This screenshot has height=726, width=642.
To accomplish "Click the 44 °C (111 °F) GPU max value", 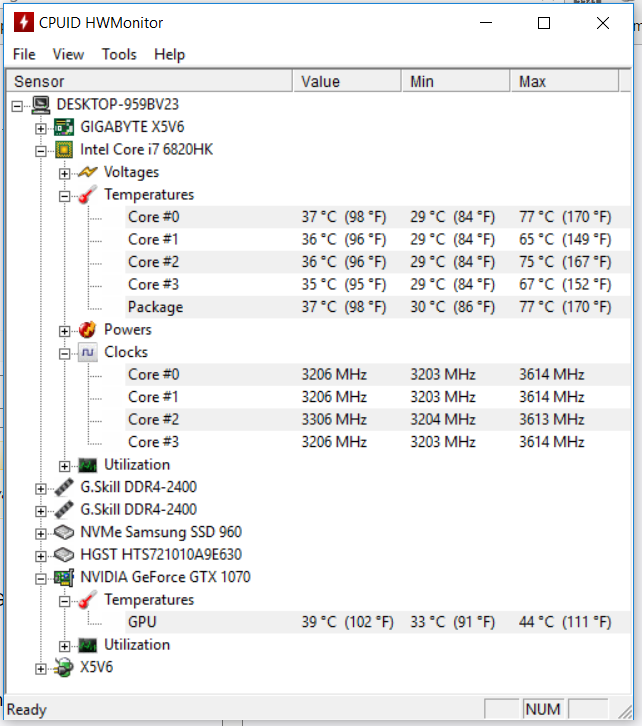I will [x=565, y=622].
